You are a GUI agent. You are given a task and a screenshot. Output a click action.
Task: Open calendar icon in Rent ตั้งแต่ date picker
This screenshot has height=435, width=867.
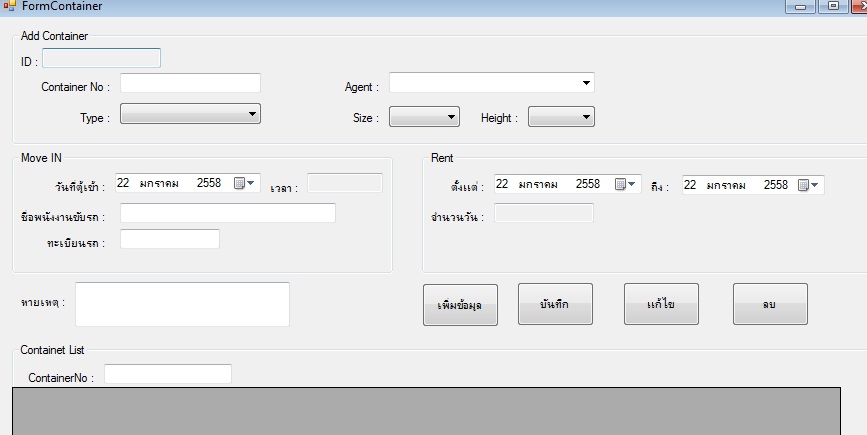[625, 184]
